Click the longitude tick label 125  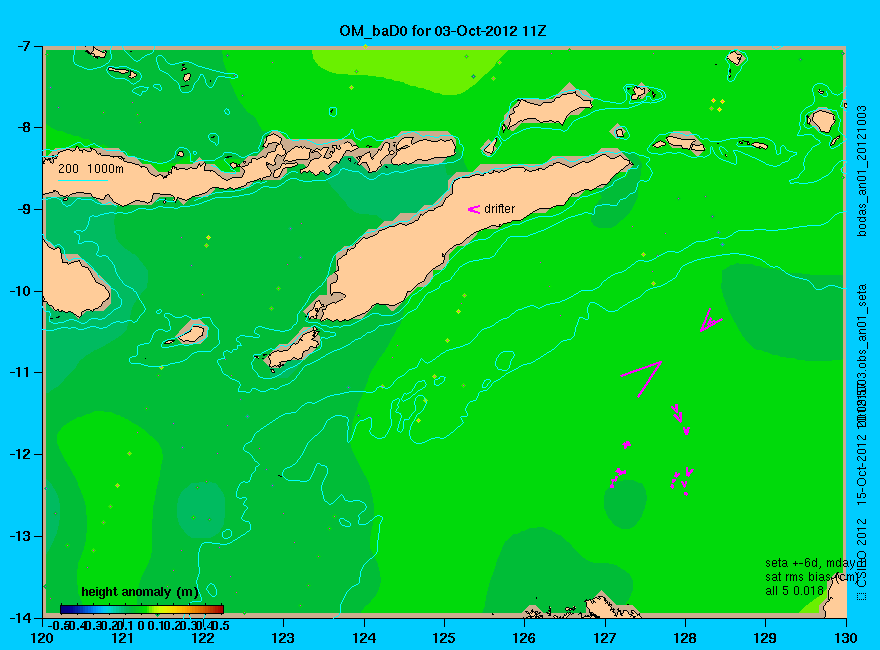(444, 638)
